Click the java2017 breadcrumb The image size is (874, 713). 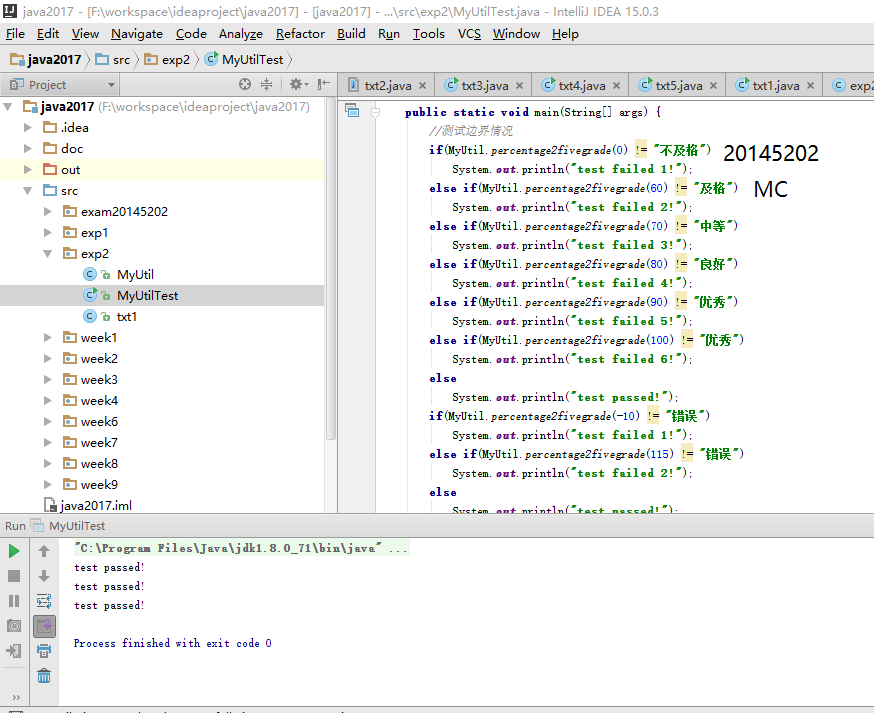[x=46, y=60]
